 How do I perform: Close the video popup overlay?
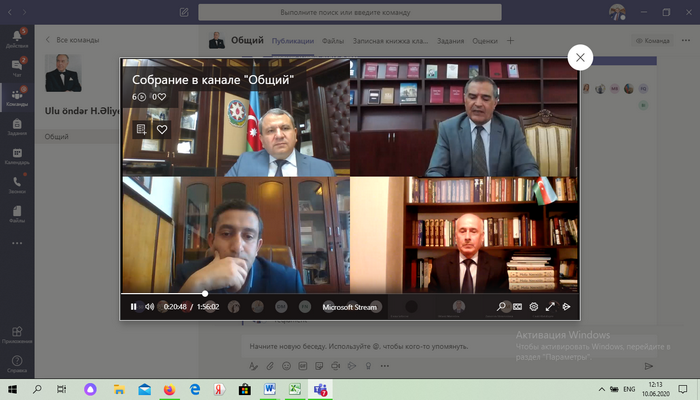point(580,58)
